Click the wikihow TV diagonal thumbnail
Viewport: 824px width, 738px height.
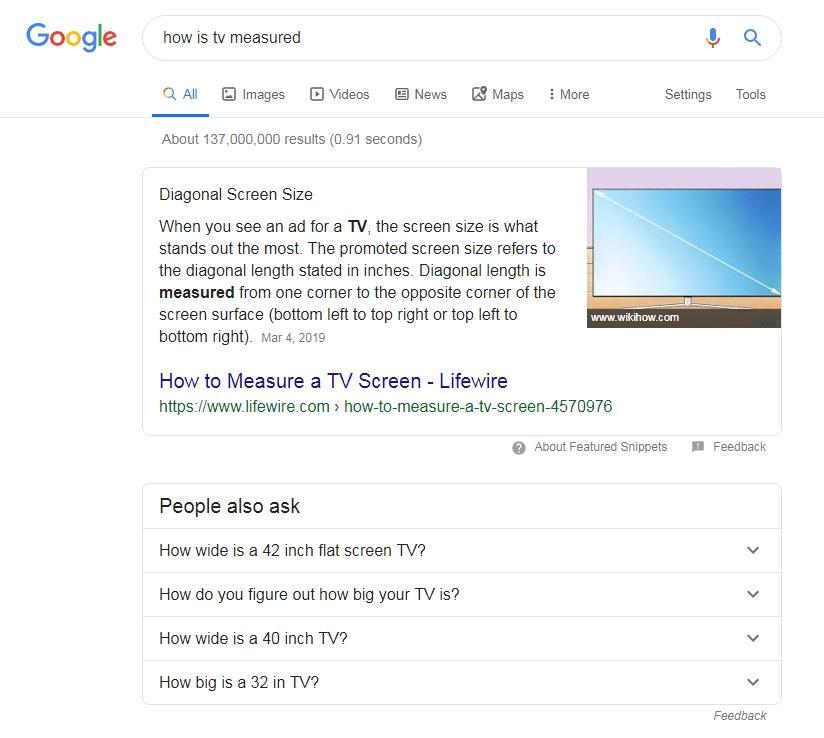tap(684, 248)
